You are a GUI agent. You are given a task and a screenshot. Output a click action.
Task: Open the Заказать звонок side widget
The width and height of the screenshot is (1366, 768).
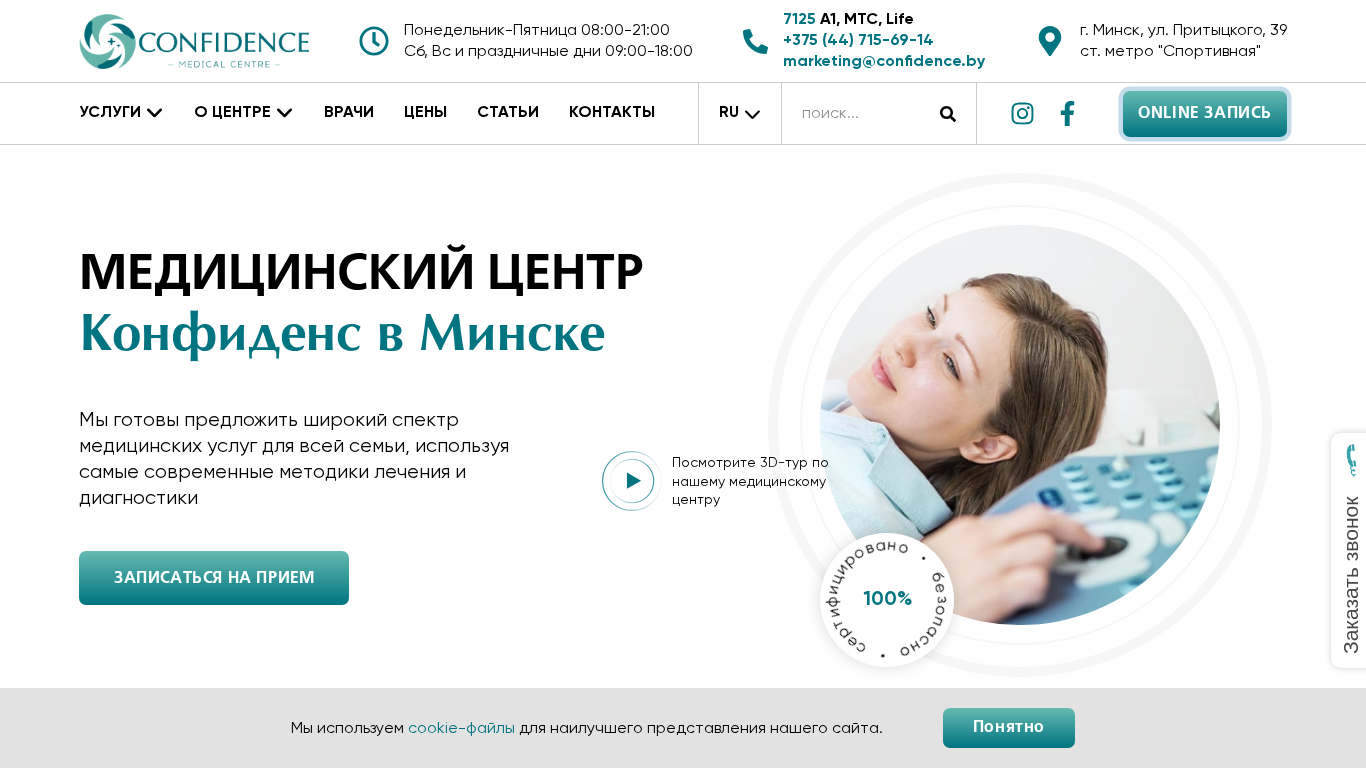1349,550
